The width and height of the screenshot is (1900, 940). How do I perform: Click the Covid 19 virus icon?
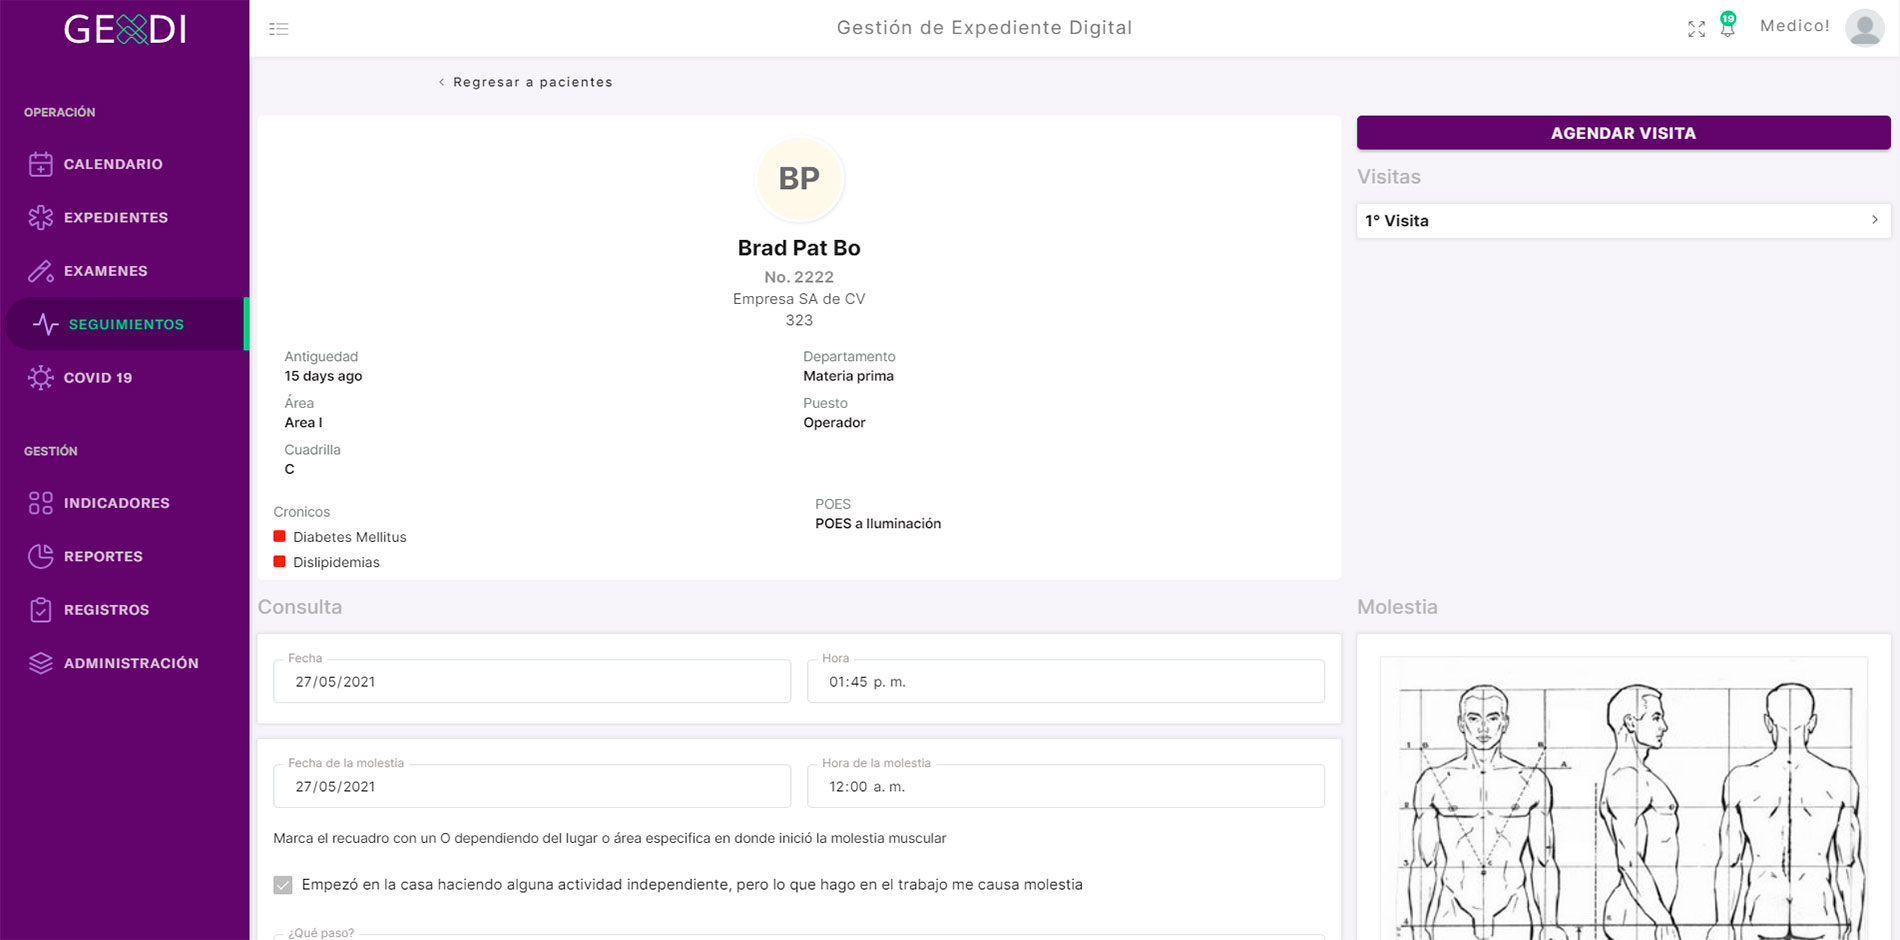coord(41,378)
